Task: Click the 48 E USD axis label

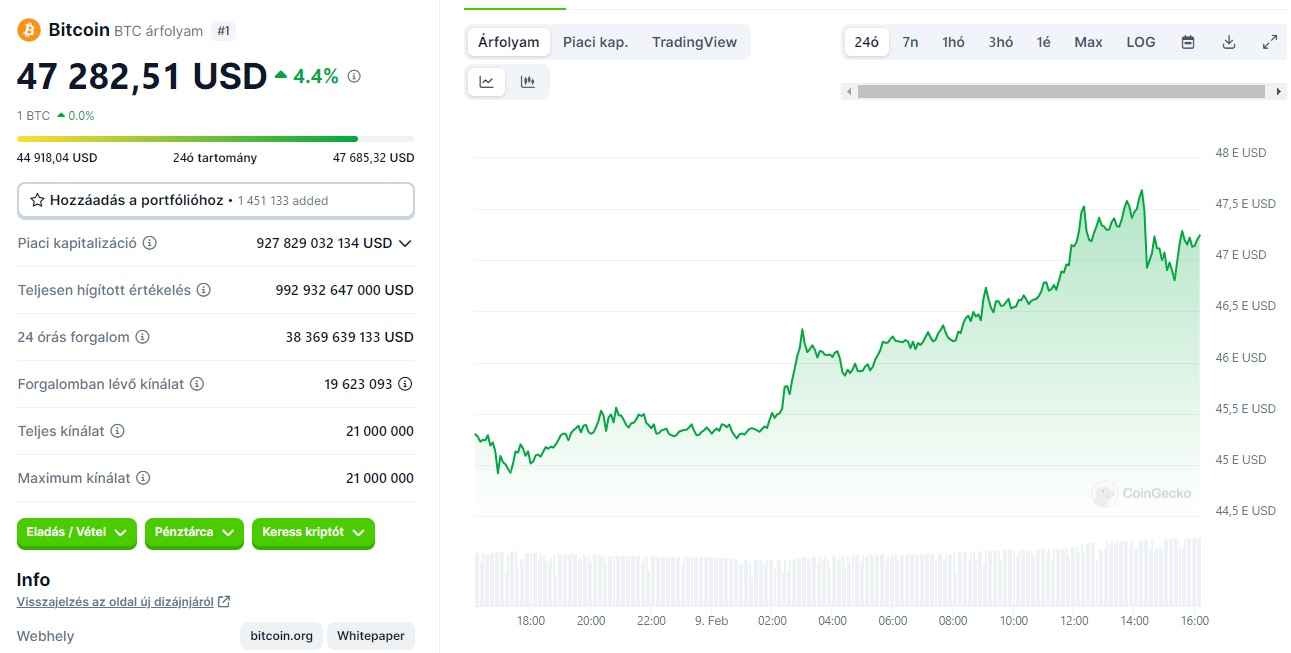Action: [x=1241, y=153]
